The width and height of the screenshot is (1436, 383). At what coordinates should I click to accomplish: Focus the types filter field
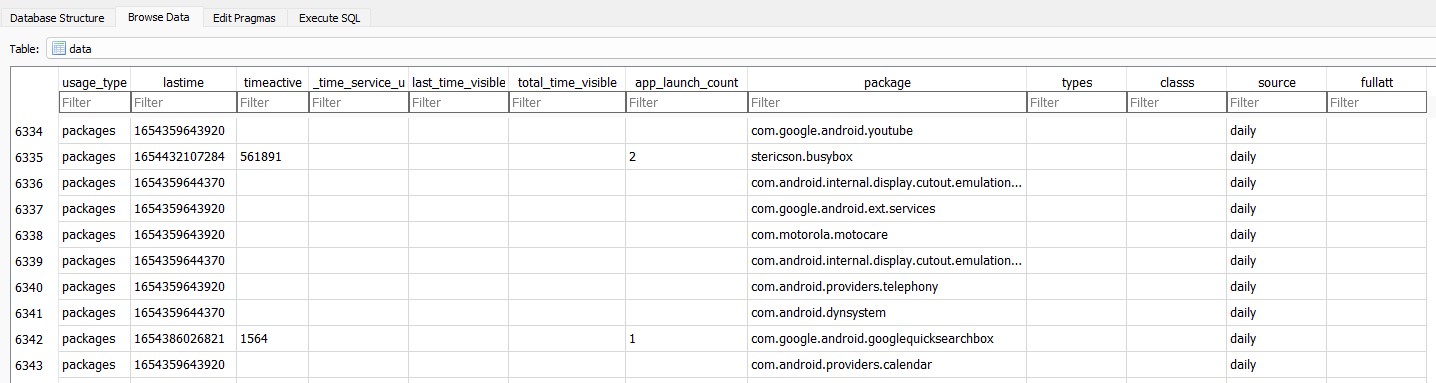(1076, 102)
